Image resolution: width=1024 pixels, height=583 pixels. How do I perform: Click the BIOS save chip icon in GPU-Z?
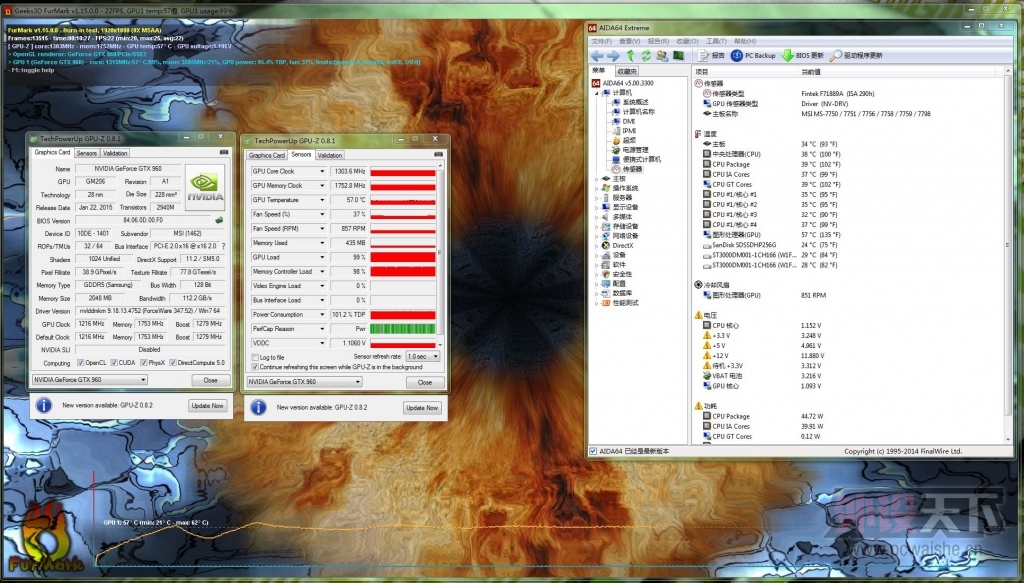click(219, 220)
